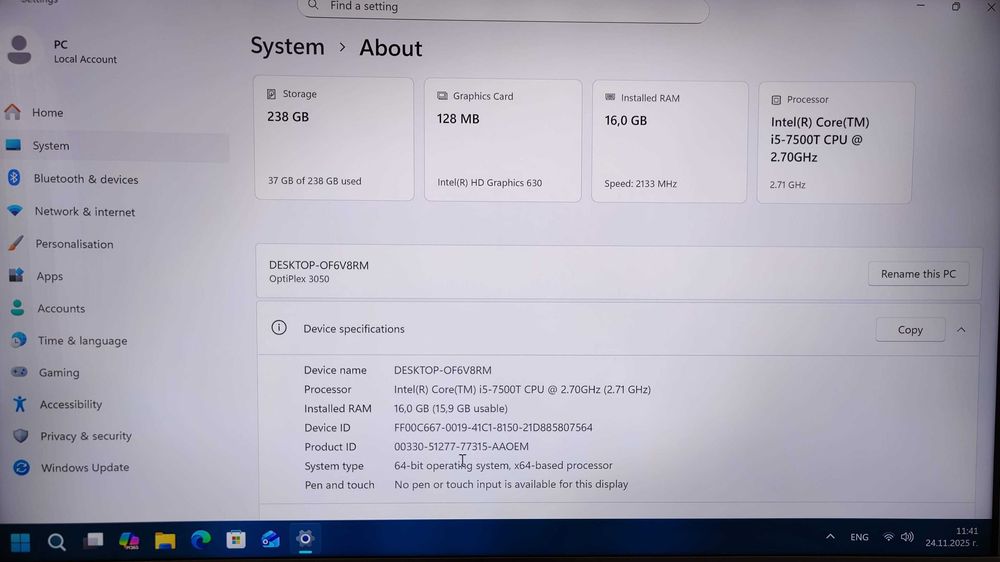Click the Gaming controller icon
Viewport: 1000px width, 562px height.
(x=19, y=372)
